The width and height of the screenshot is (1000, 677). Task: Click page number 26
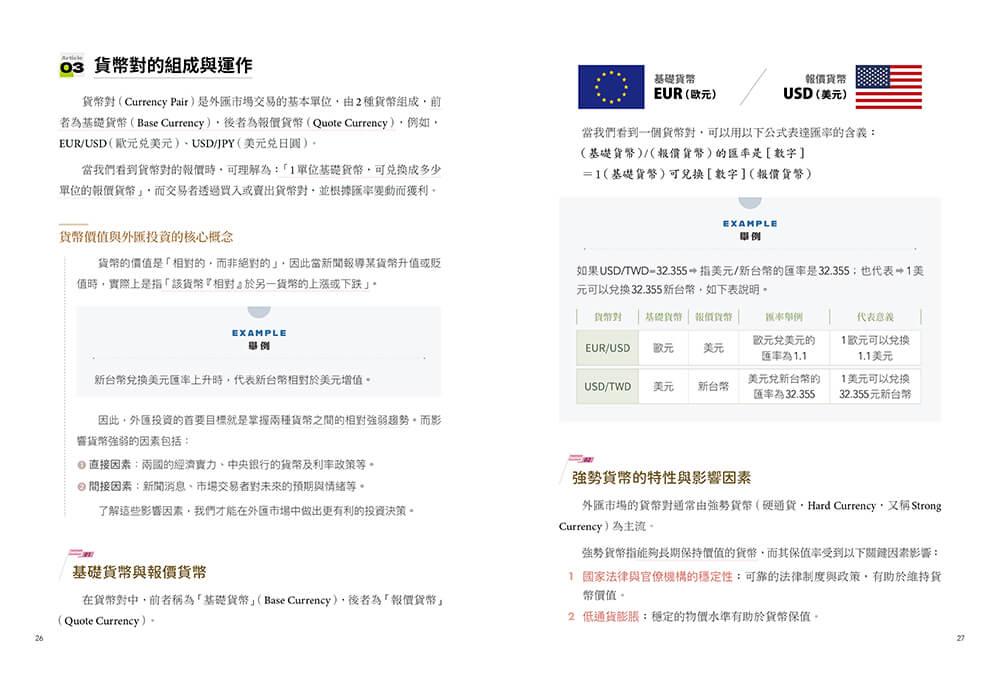(39, 638)
